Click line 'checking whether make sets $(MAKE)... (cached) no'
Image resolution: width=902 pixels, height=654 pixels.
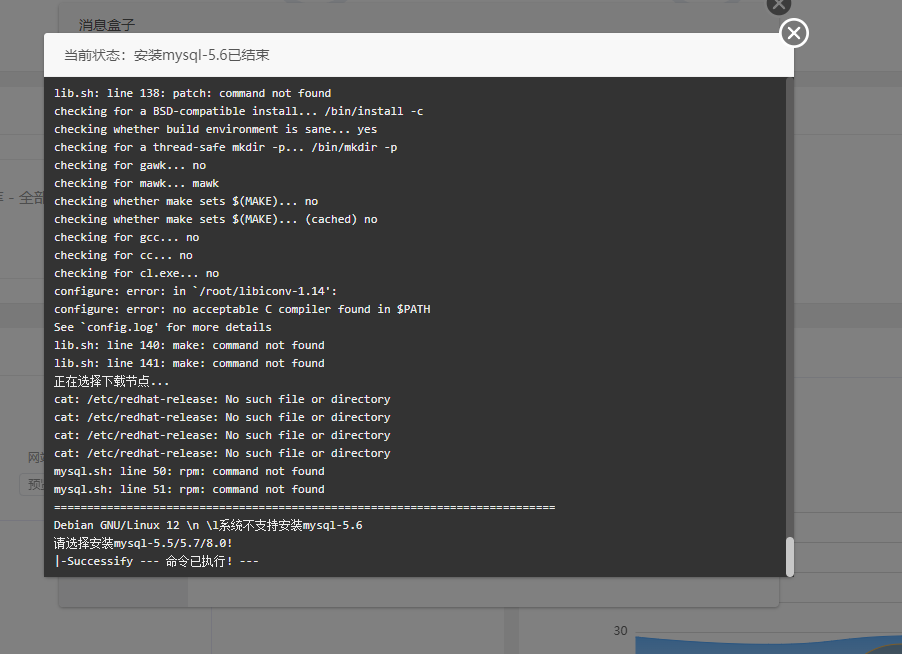click(x=215, y=219)
